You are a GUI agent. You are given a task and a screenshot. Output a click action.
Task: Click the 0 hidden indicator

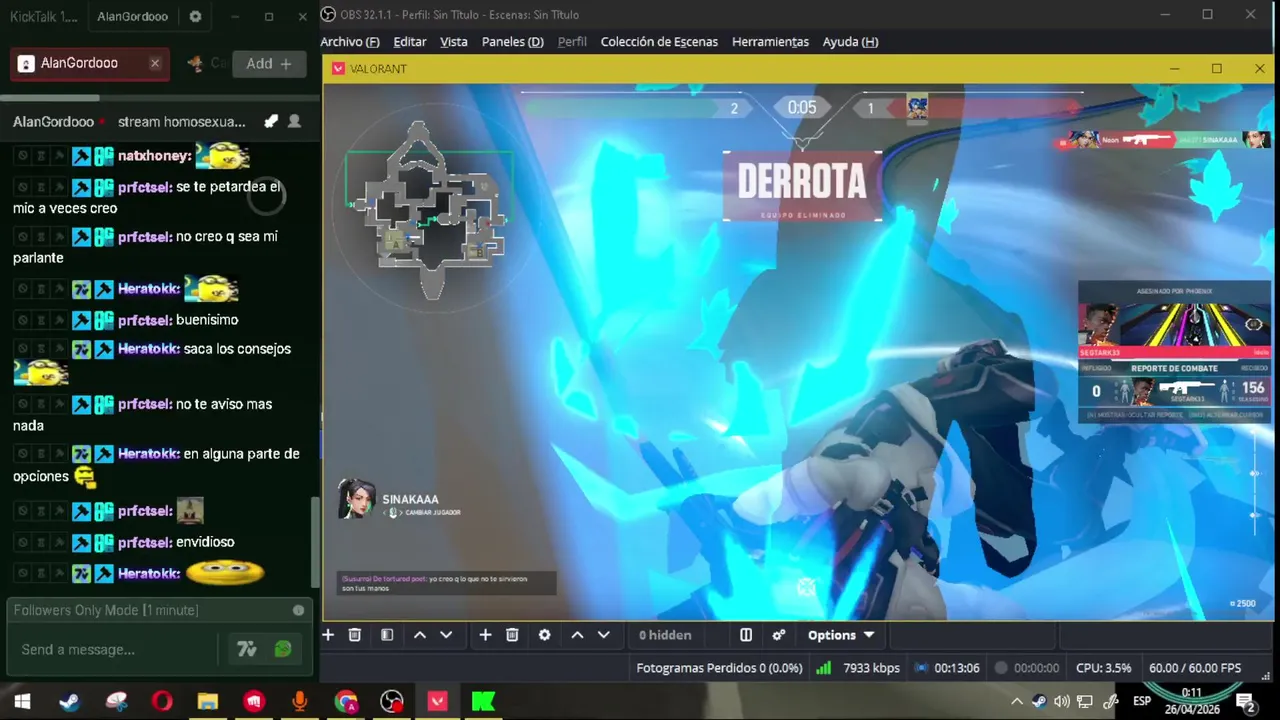pos(665,635)
